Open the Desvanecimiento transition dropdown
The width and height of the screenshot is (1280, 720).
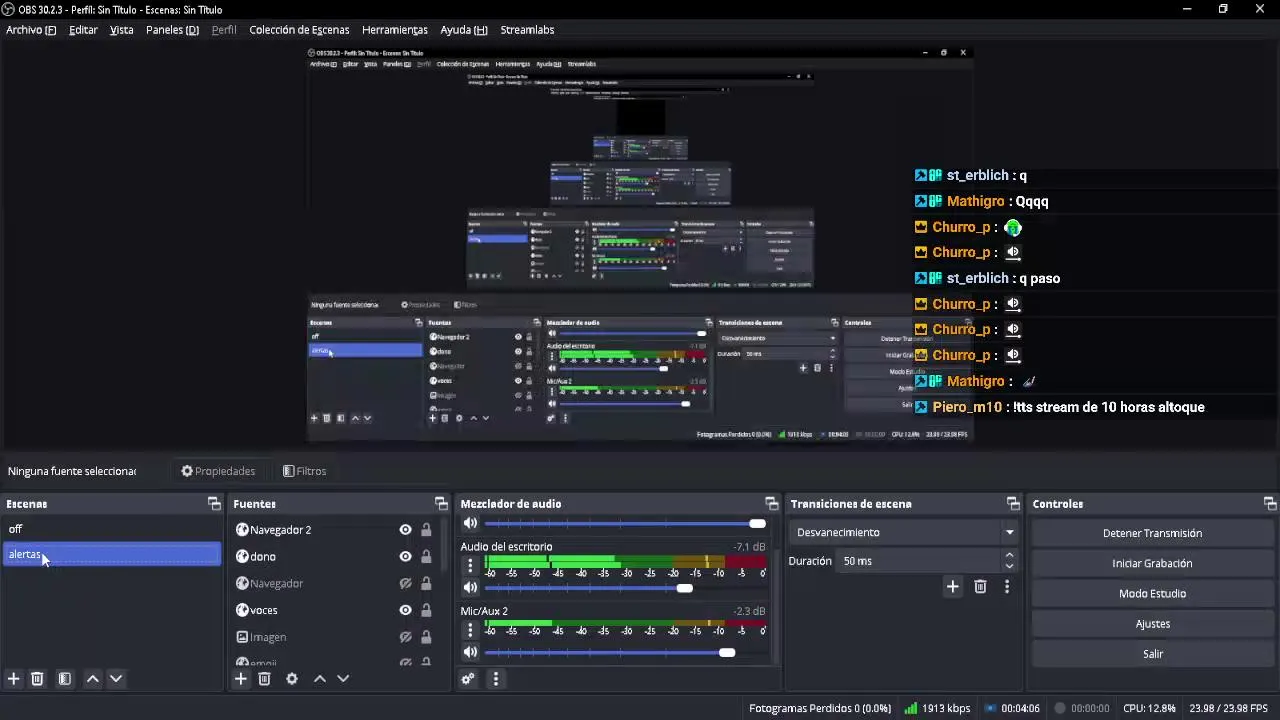tap(904, 532)
